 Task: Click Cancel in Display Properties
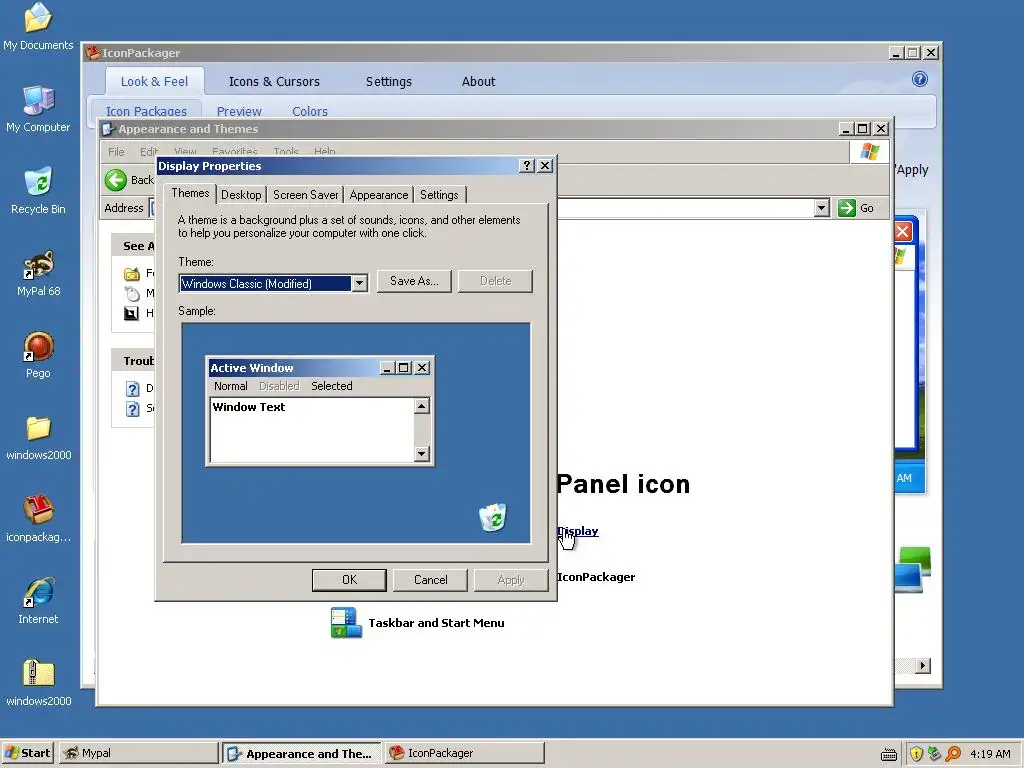coord(430,580)
